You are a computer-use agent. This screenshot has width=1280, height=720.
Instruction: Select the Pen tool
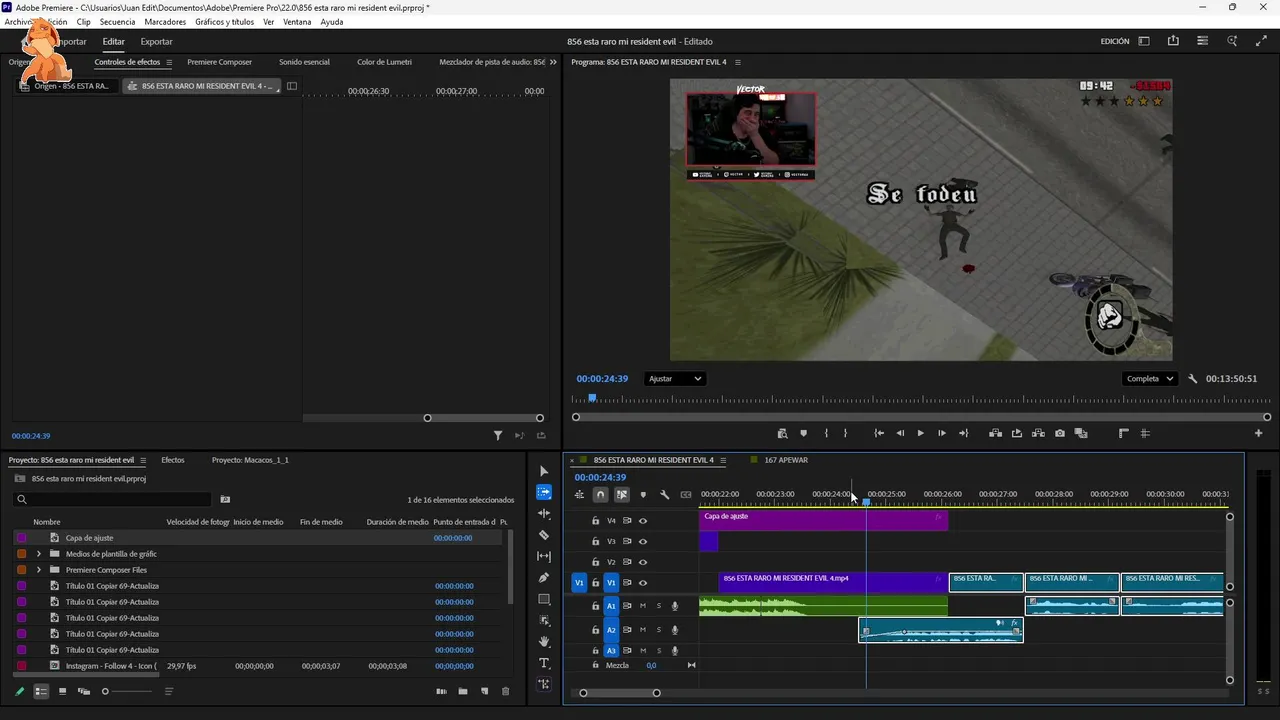(544, 578)
